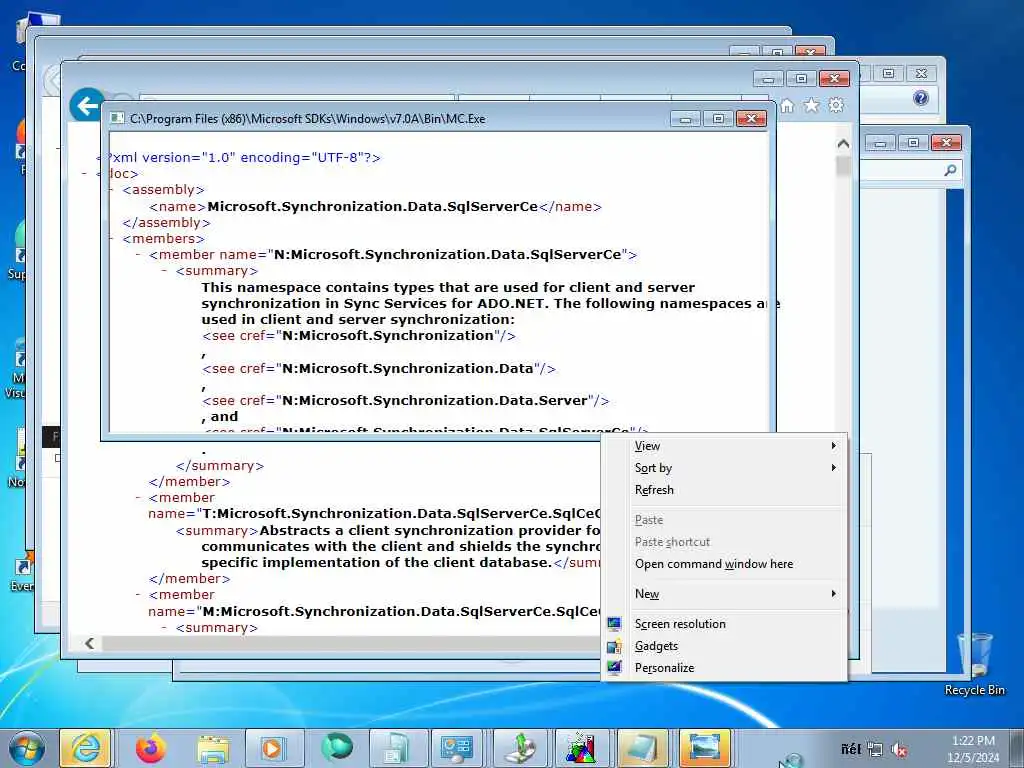Choose Refresh from the context menu
The width and height of the screenshot is (1024, 768).
pyautogui.click(x=725, y=490)
